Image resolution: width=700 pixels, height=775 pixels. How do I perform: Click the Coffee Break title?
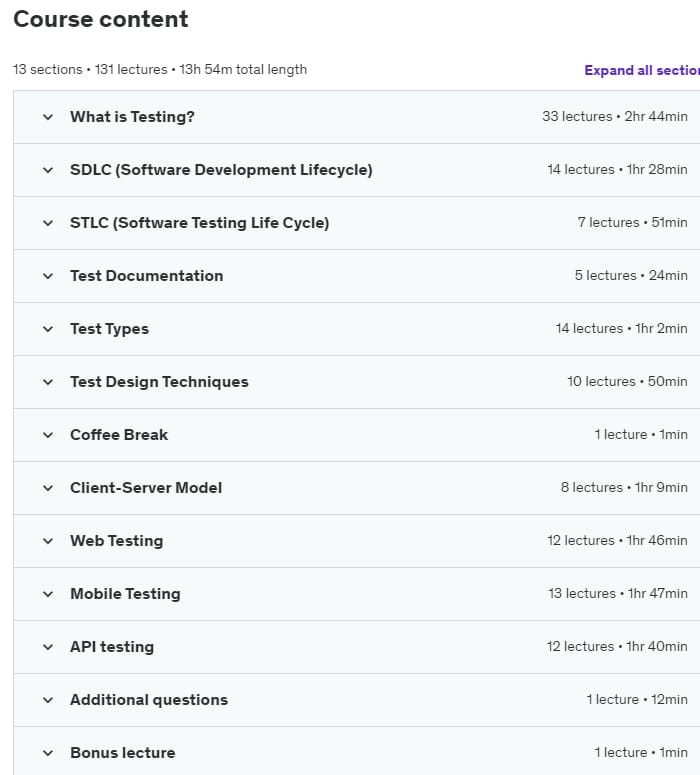pyautogui.click(x=119, y=435)
